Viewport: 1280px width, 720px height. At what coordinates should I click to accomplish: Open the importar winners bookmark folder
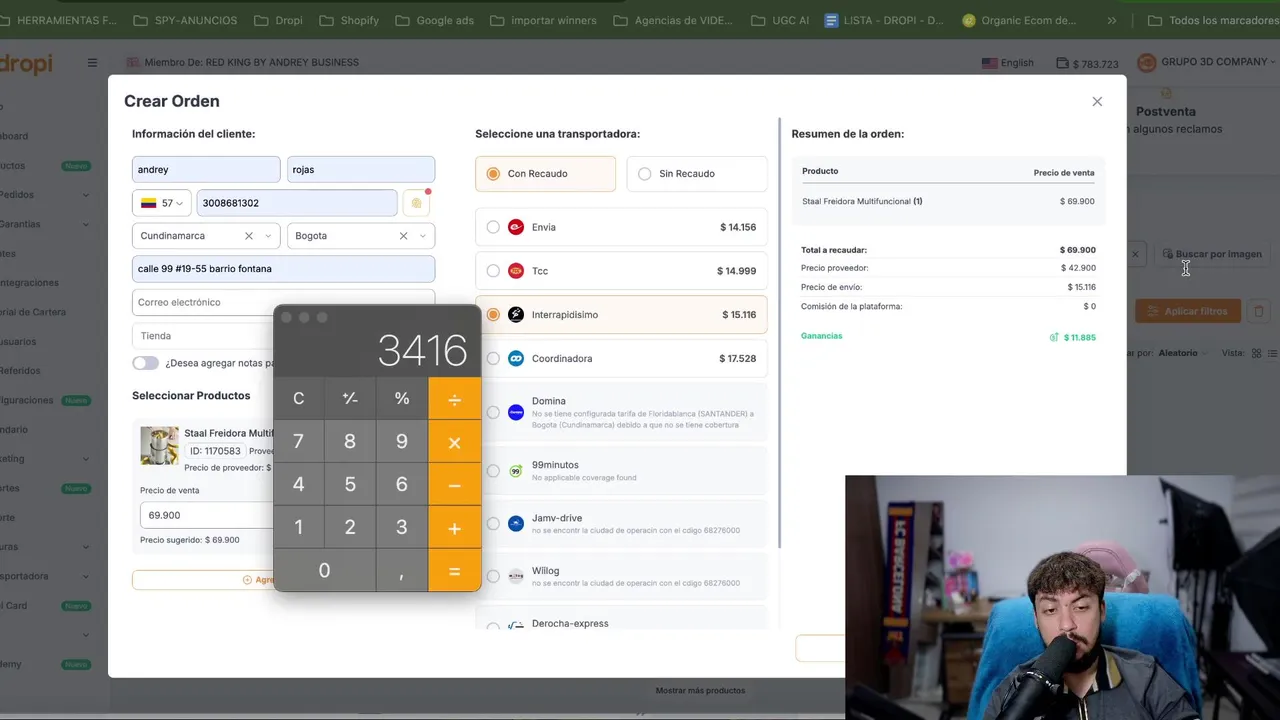point(542,20)
